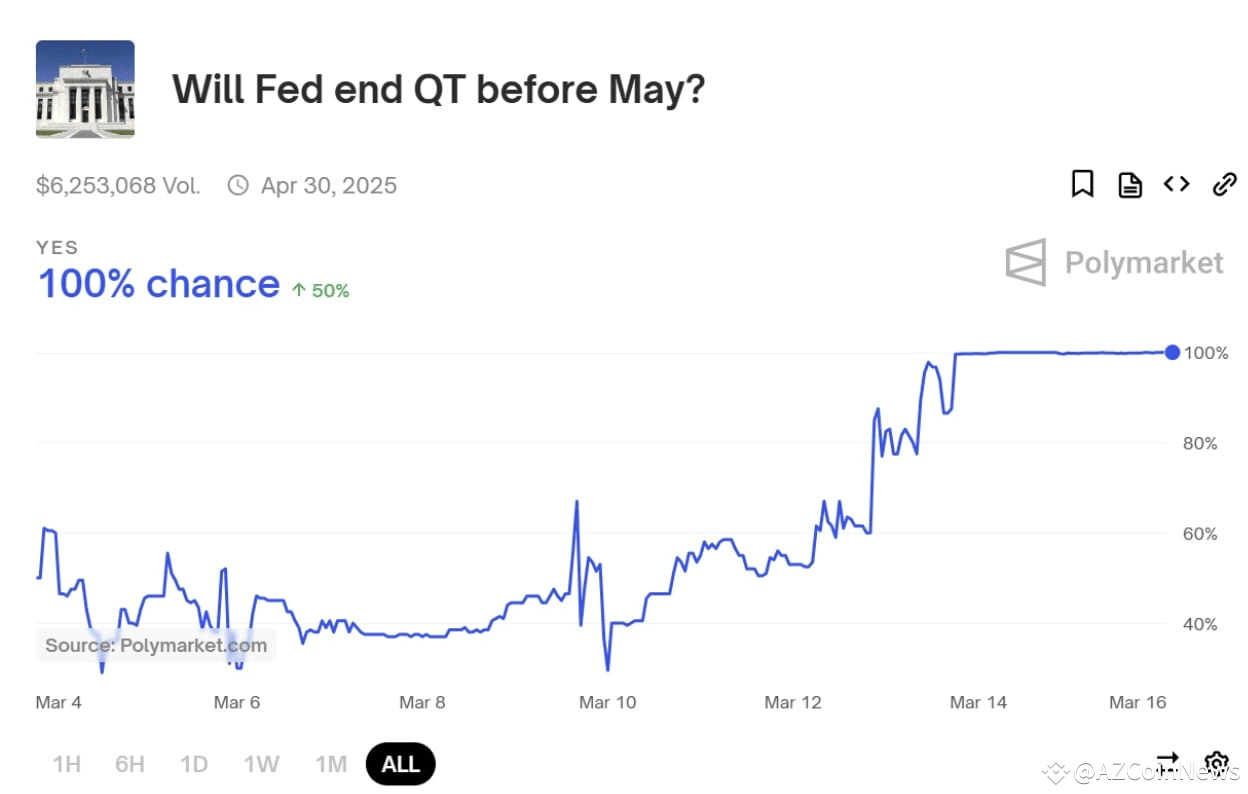Select the 6H interval option

tap(129, 763)
